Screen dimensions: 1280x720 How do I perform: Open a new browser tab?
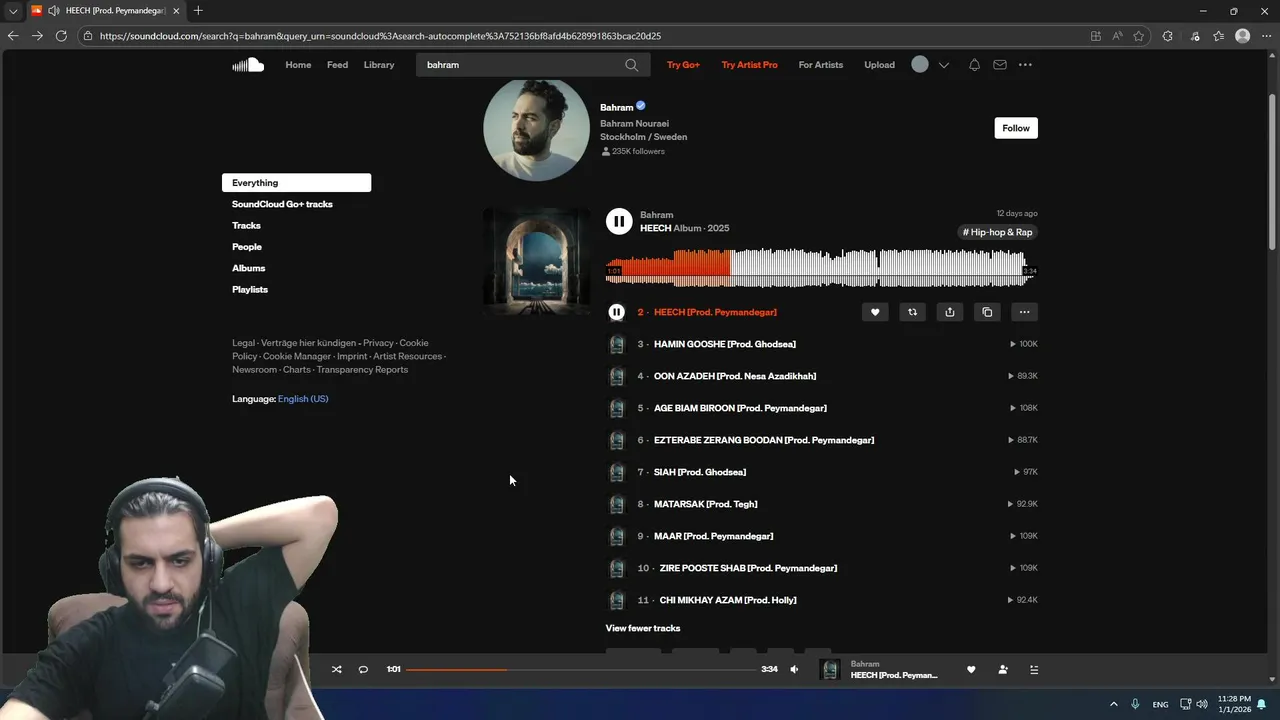(x=198, y=11)
